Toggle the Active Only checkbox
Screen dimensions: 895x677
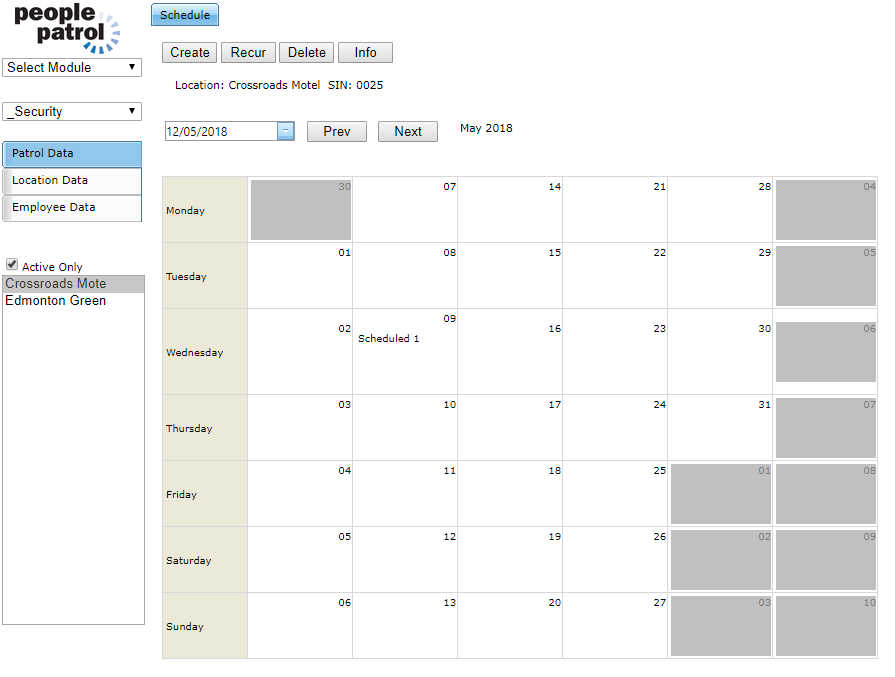pyautogui.click(x=12, y=266)
